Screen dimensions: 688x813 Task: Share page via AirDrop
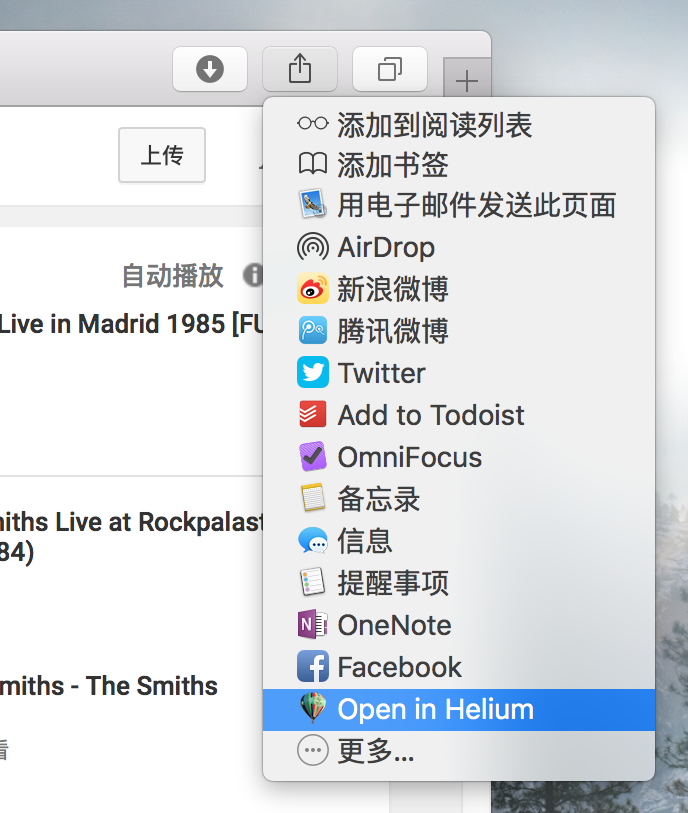[459, 247]
